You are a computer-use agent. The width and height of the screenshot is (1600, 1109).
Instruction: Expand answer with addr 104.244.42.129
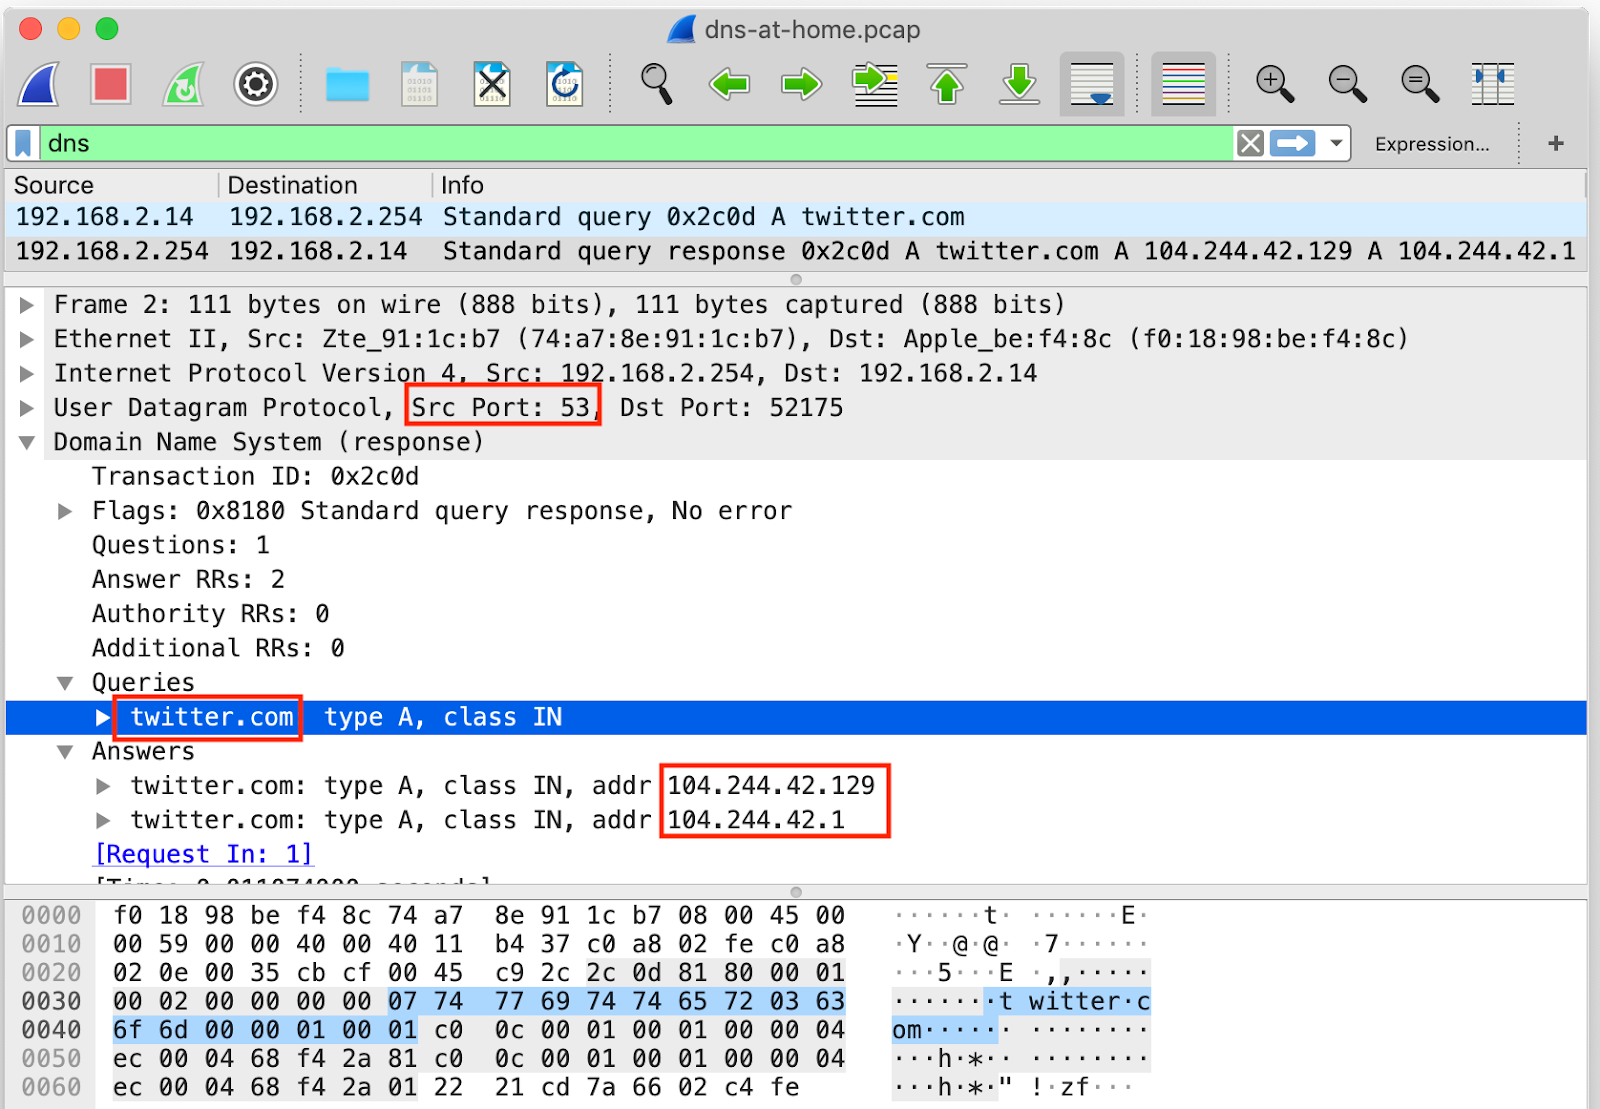(x=103, y=786)
